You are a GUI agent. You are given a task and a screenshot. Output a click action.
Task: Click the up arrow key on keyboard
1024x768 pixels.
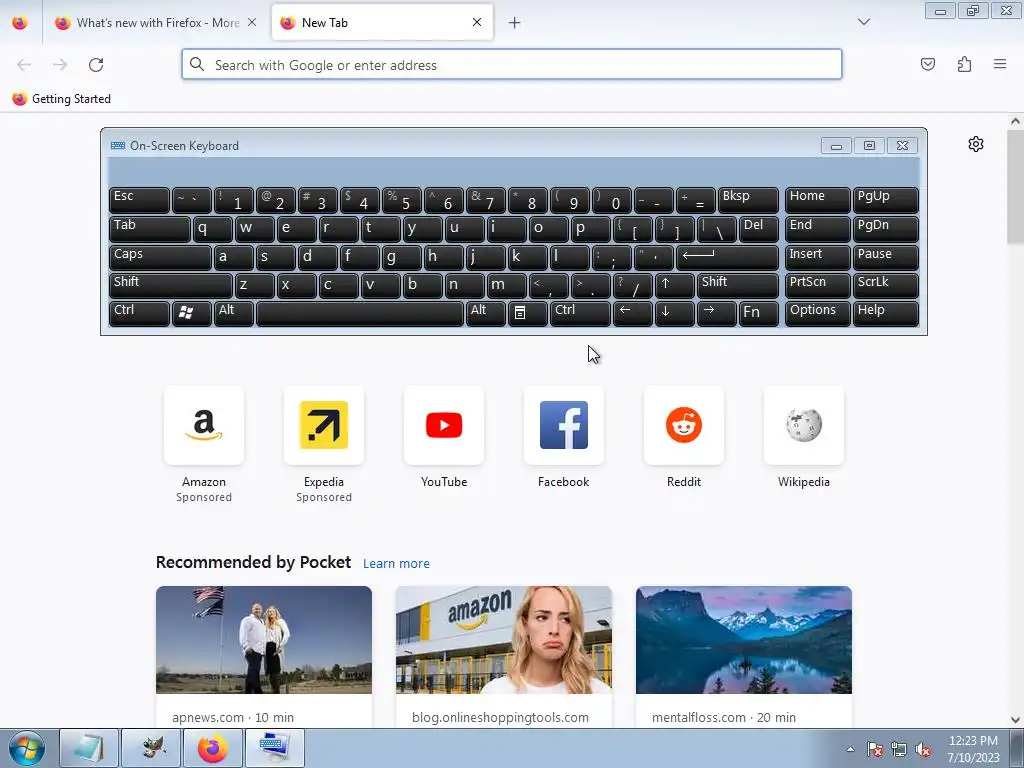tap(675, 285)
